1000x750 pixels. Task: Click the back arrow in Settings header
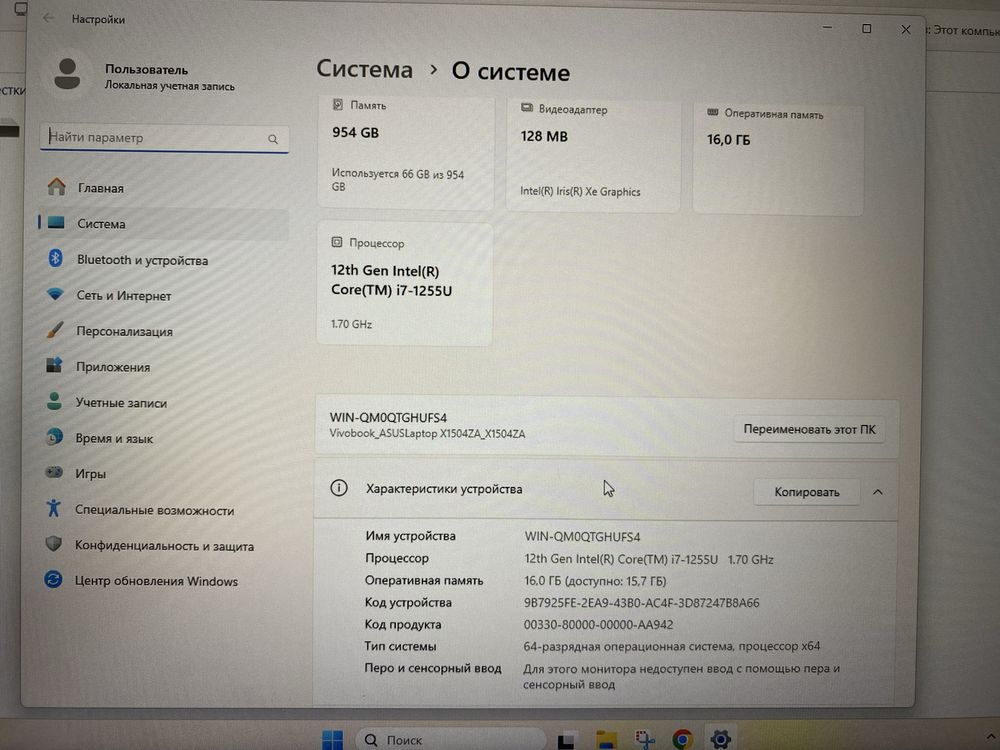(48, 18)
